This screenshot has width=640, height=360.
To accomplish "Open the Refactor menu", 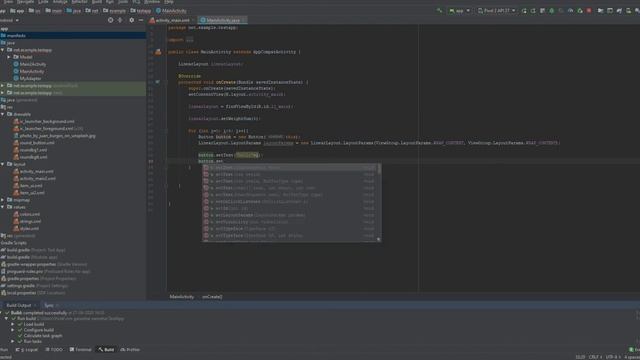I will [x=79, y=2].
